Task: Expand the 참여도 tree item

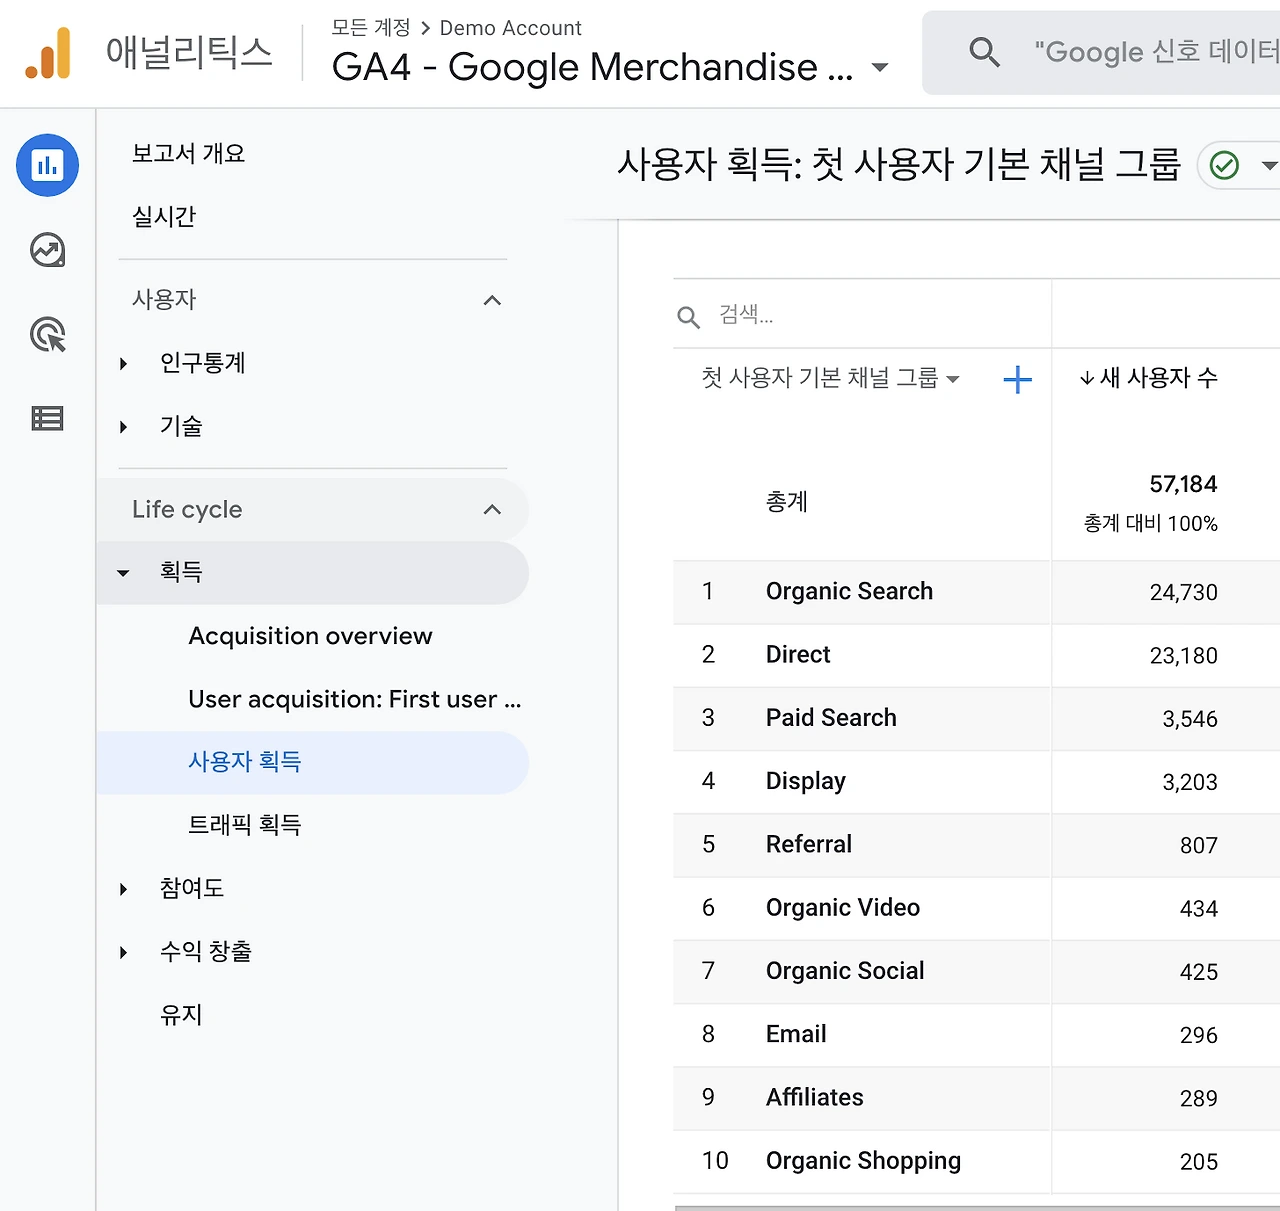Action: point(123,889)
